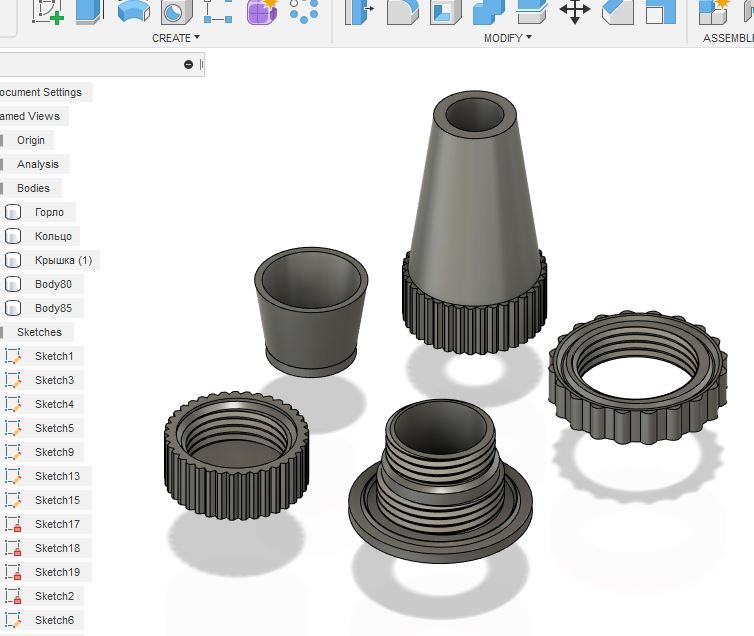754x636 pixels.
Task: Open the purple Create Form tool
Action: [263, 12]
